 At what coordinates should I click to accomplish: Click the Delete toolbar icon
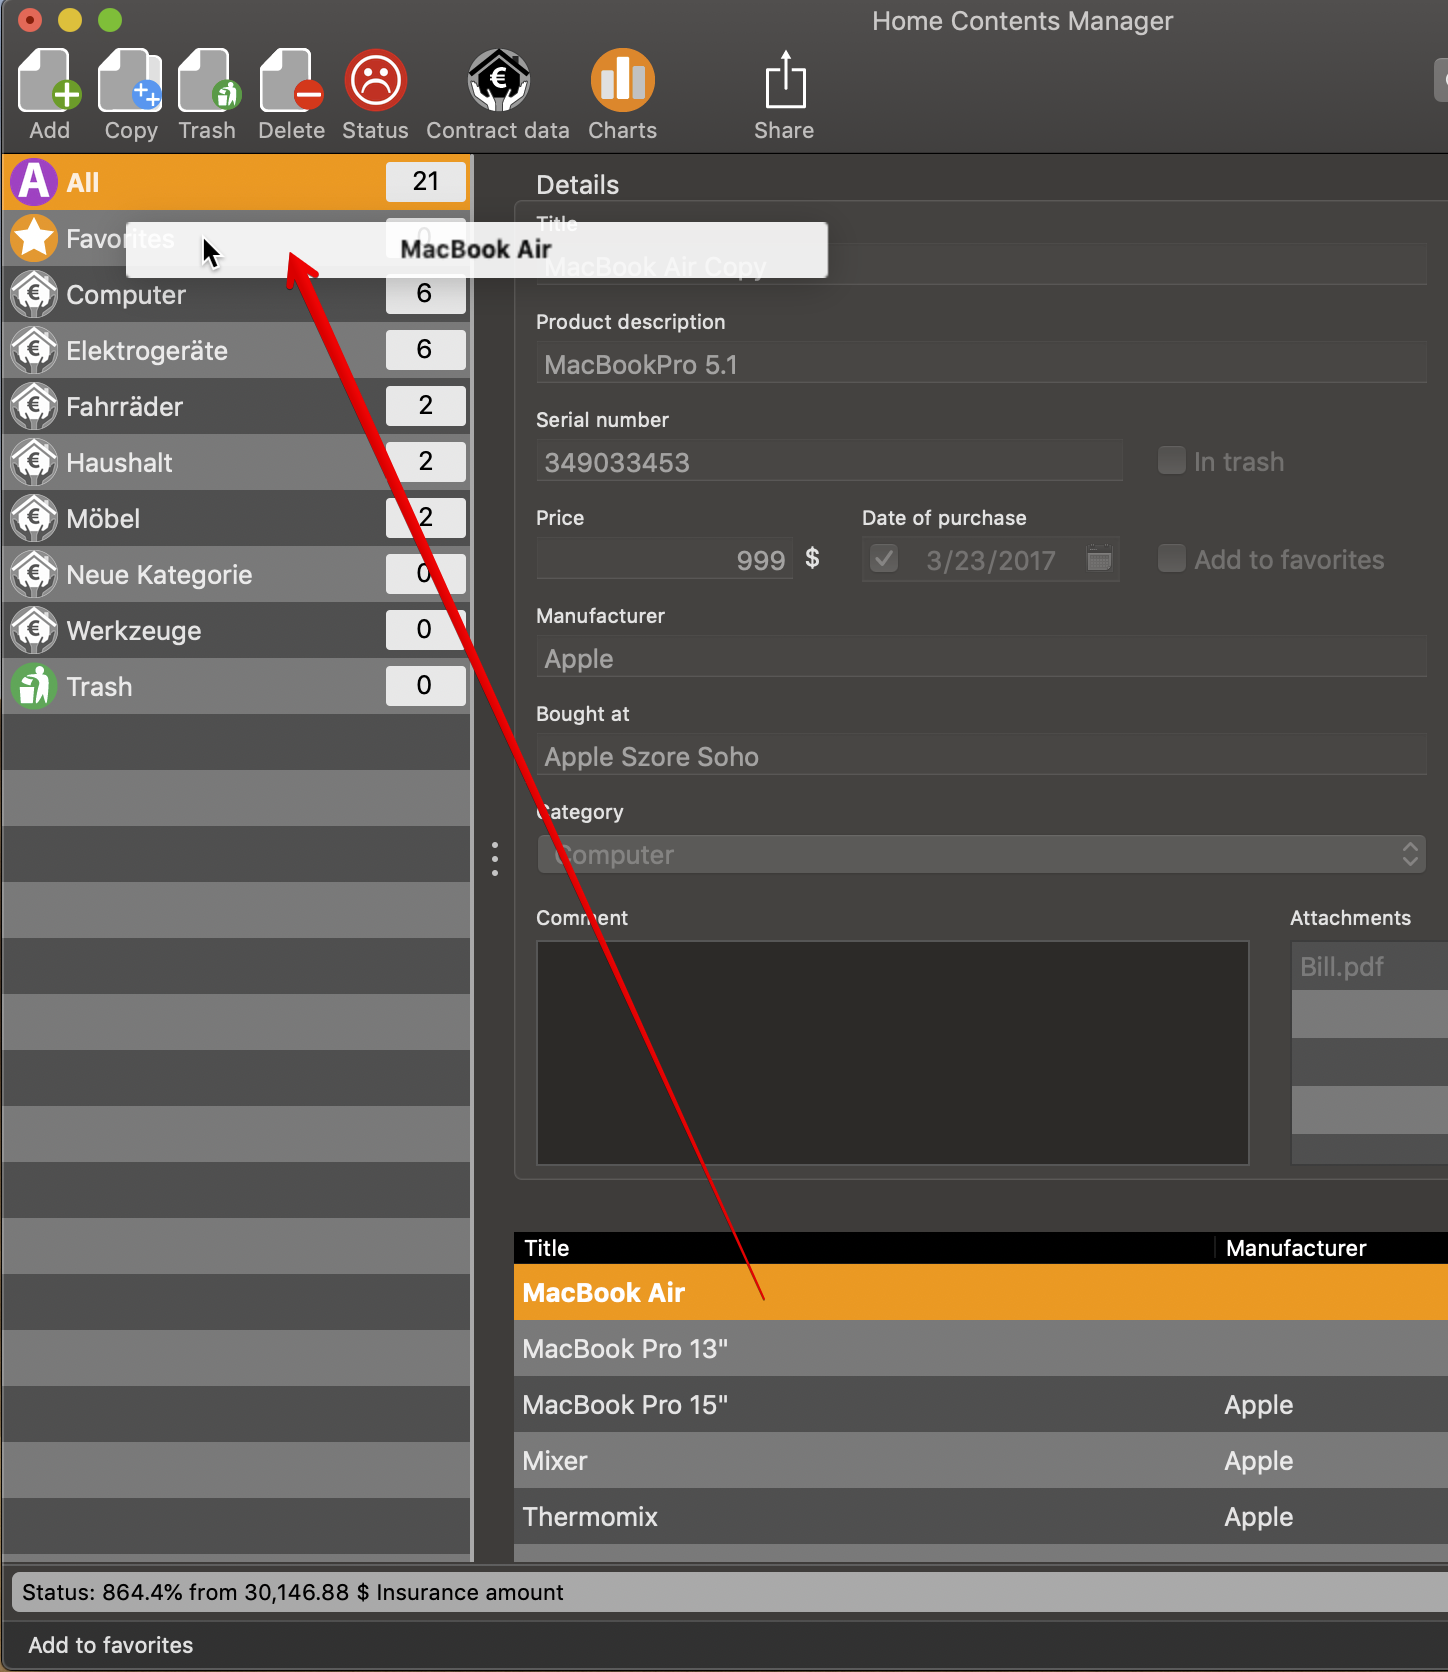[x=291, y=80]
